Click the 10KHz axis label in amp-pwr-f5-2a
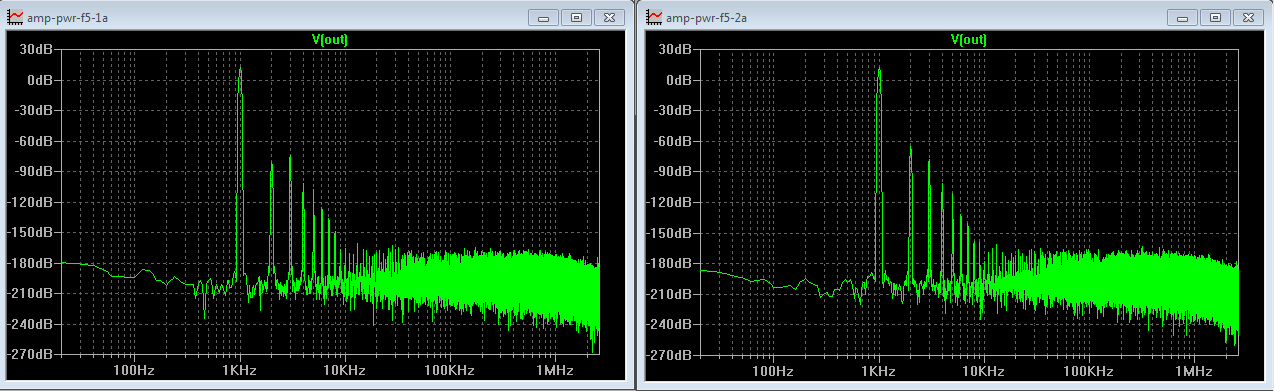This screenshot has width=1274, height=391. (x=983, y=370)
